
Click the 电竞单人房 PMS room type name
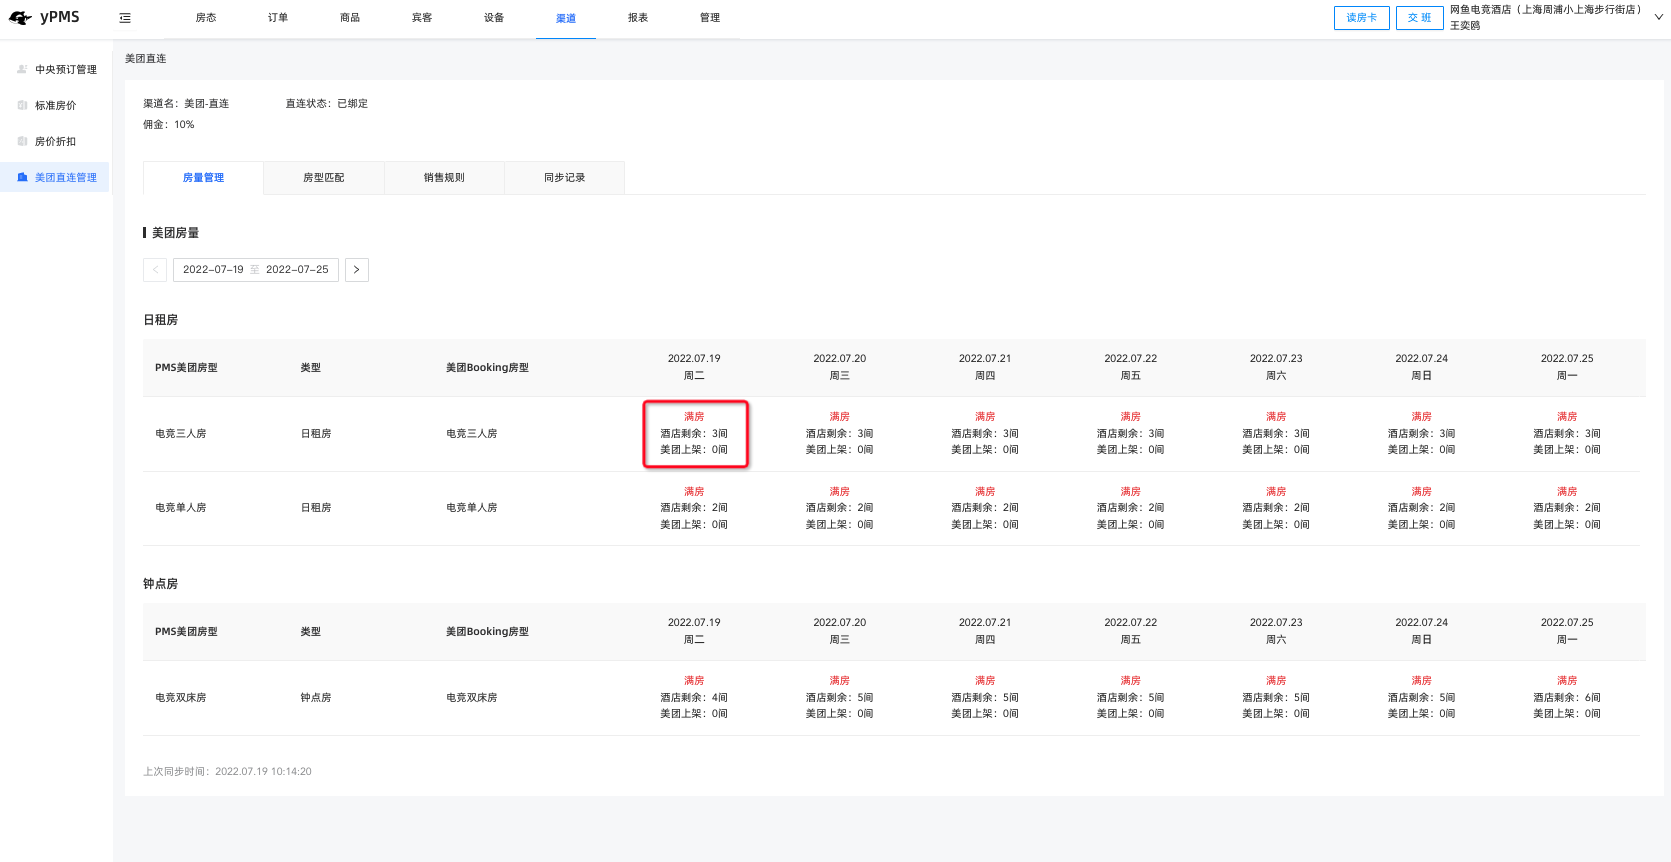(x=181, y=508)
